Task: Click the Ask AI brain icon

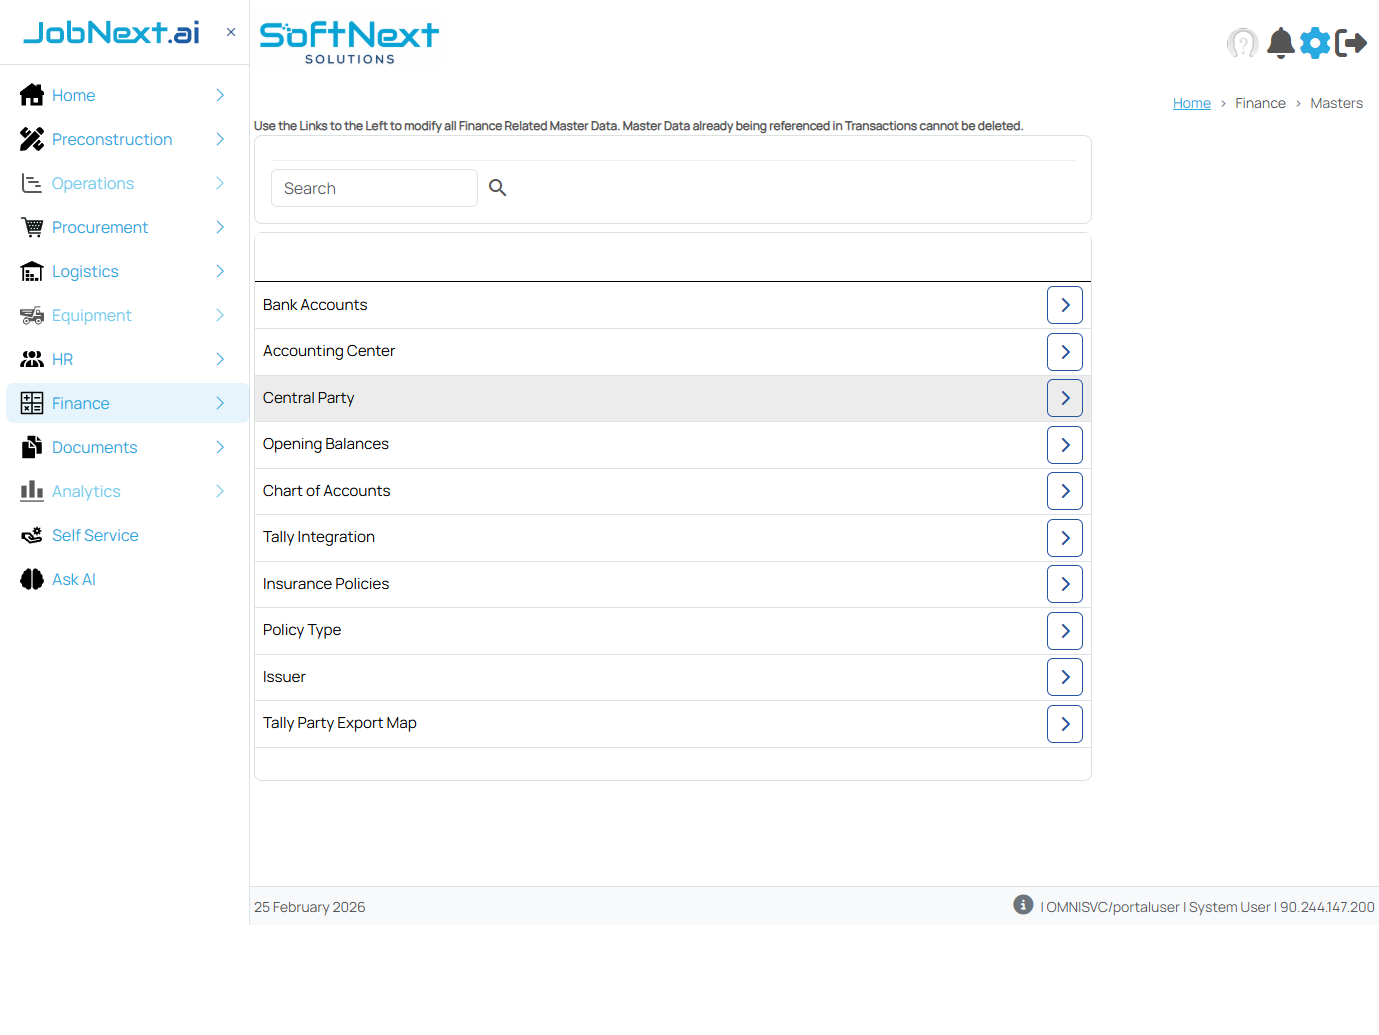Action: click(x=32, y=580)
